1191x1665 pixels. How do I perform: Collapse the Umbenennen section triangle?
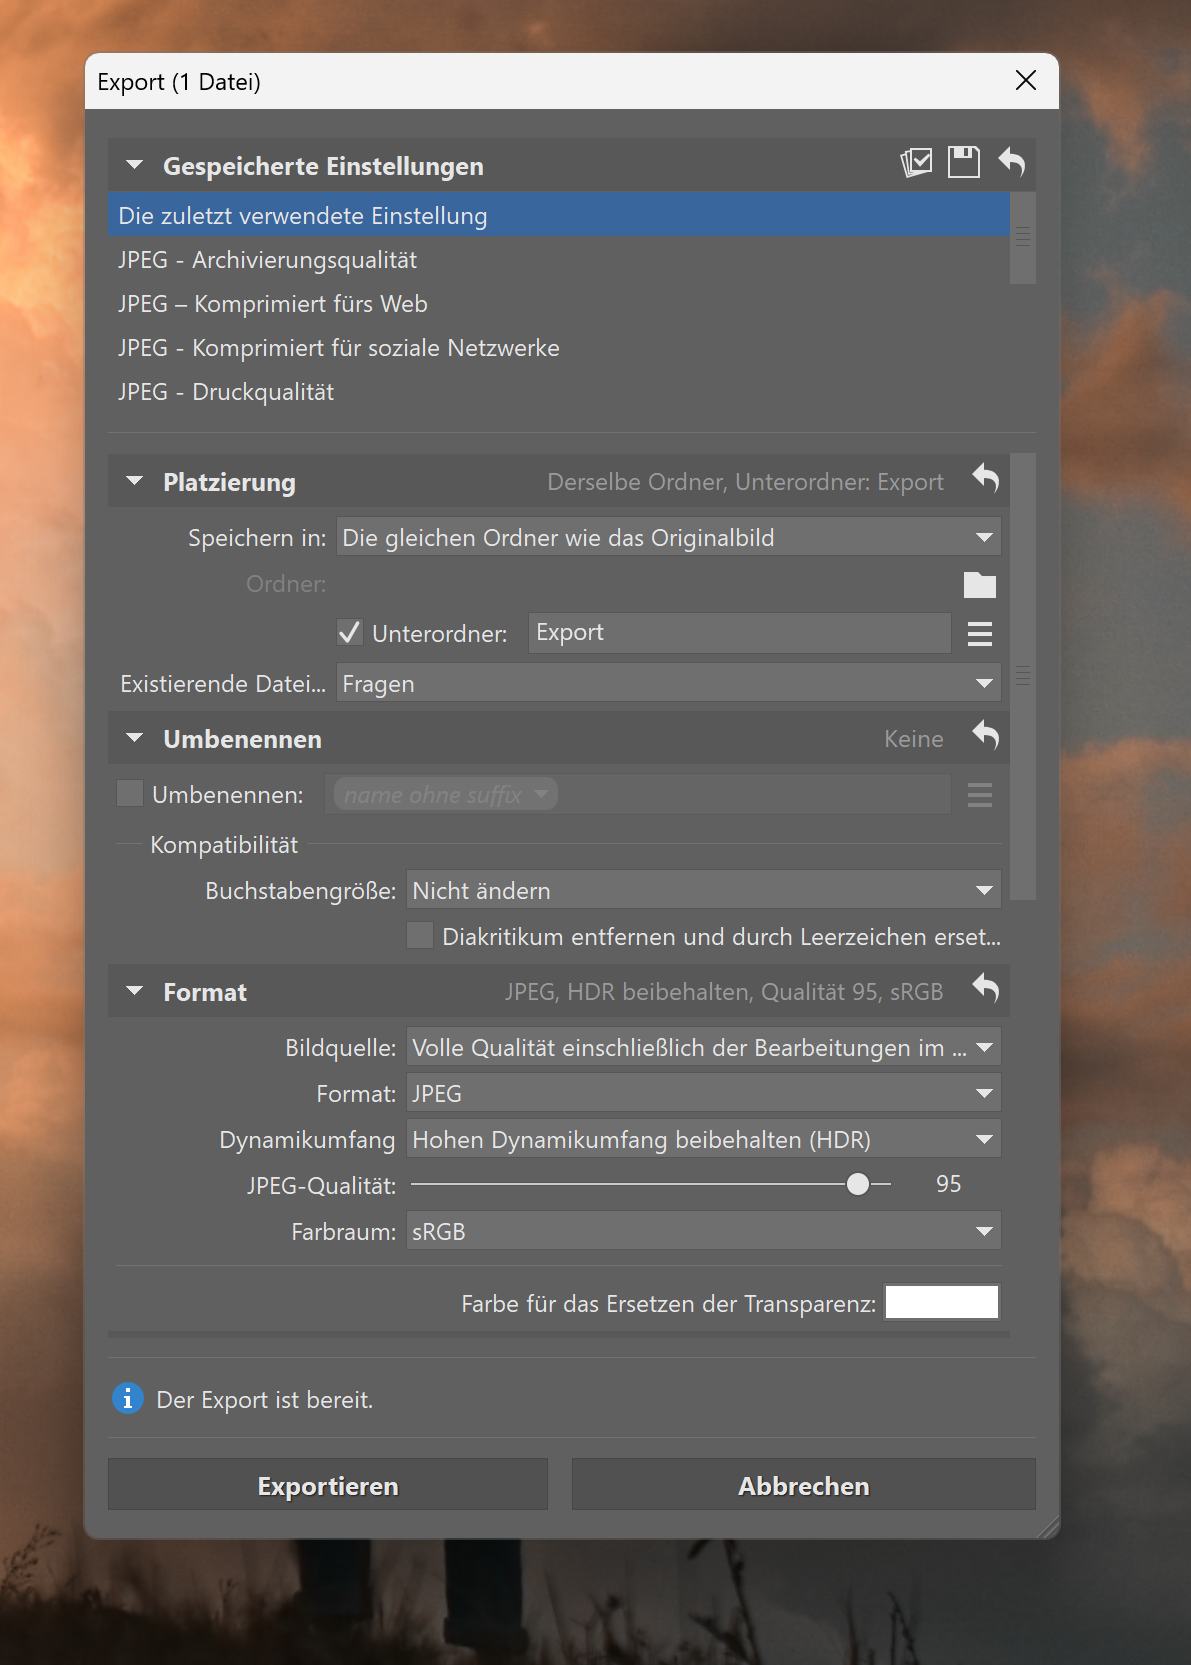[135, 738]
